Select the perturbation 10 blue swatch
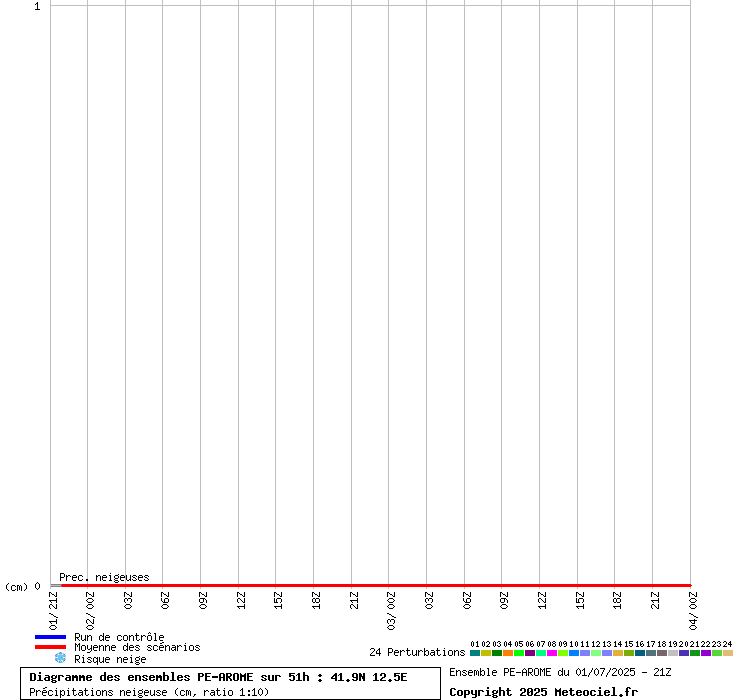The height and width of the screenshot is (700, 740). (x=574, y=653)
